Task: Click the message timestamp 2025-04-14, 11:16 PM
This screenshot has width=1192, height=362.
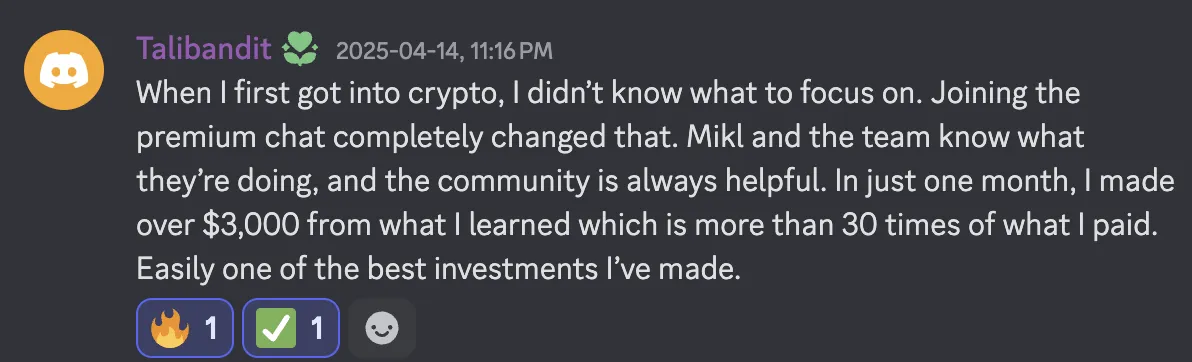Action: point(444,51)
